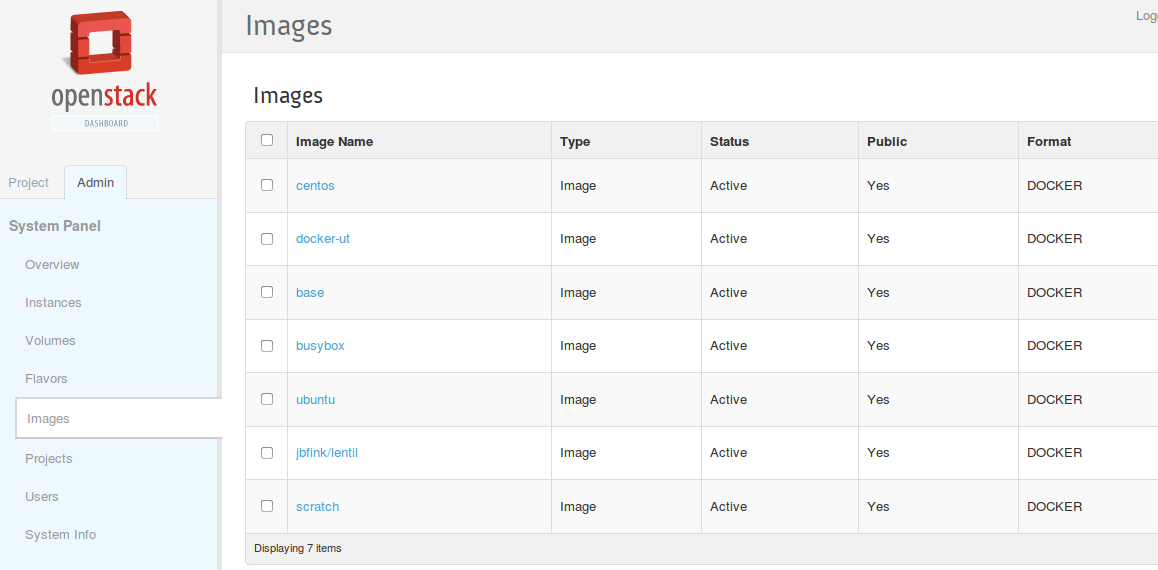Click the large Images page title
Viewport: 1158px width, 570px height.
point(289,25)
